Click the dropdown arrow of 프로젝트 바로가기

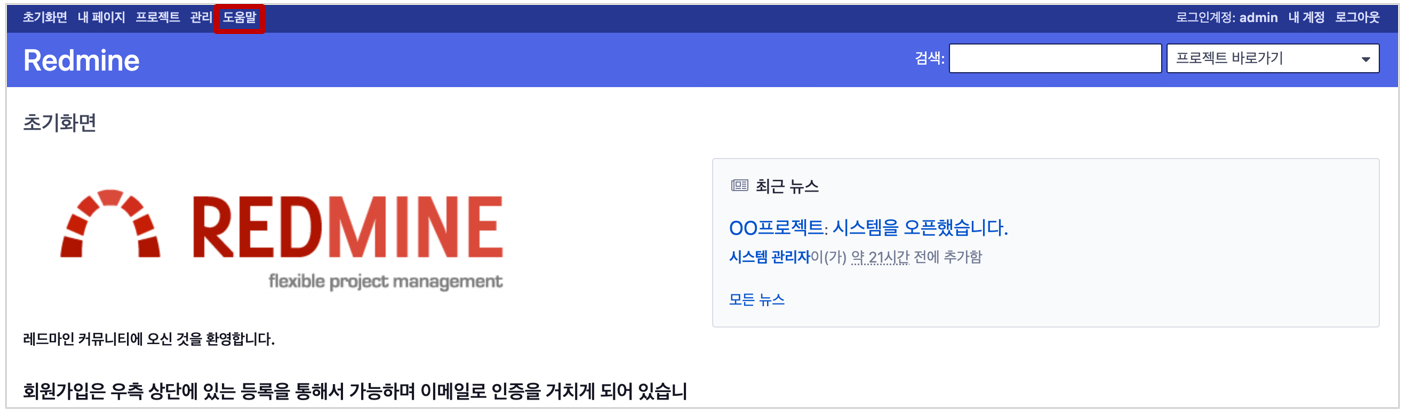click(1365, 59)
